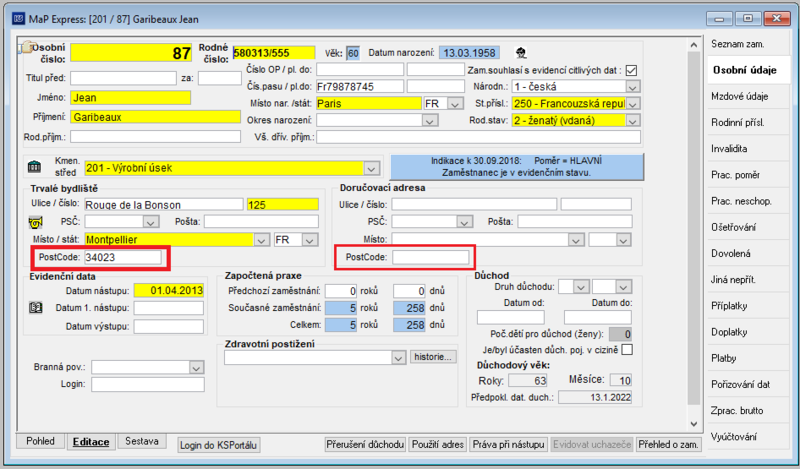Screen dimensions: 800x469
Task: Open the first Druh důchodu dropdown
Action: pos(581,287)
